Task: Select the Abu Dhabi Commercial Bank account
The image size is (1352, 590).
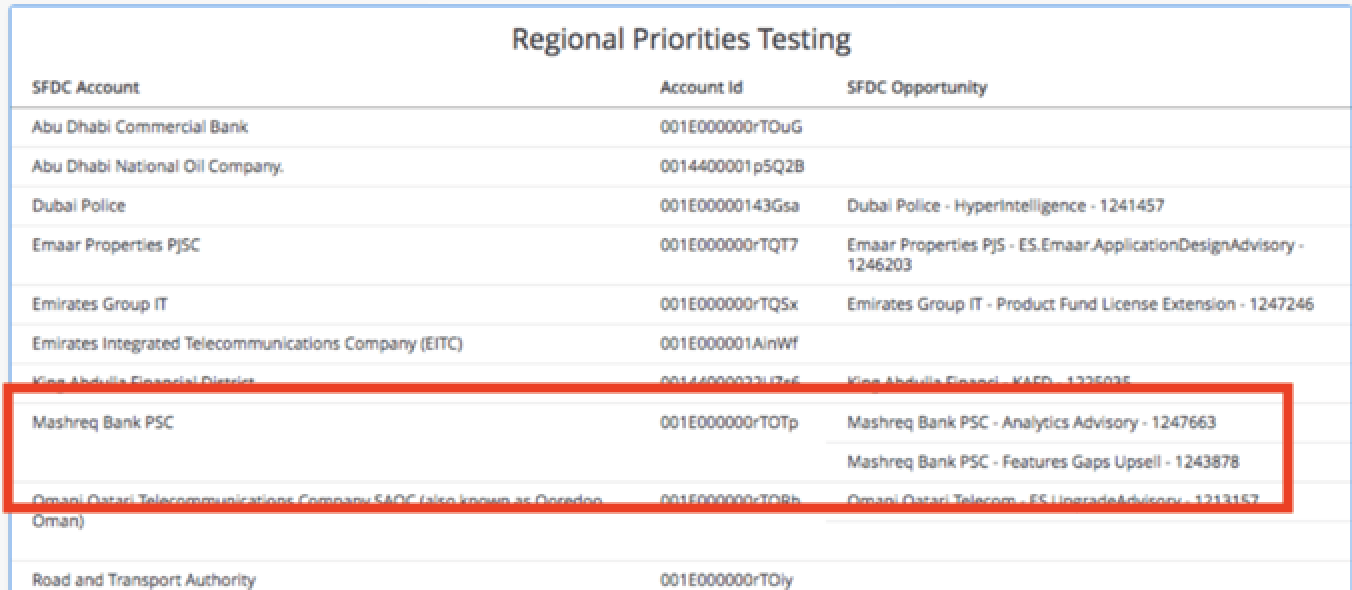Action: [x=140, y=127]
